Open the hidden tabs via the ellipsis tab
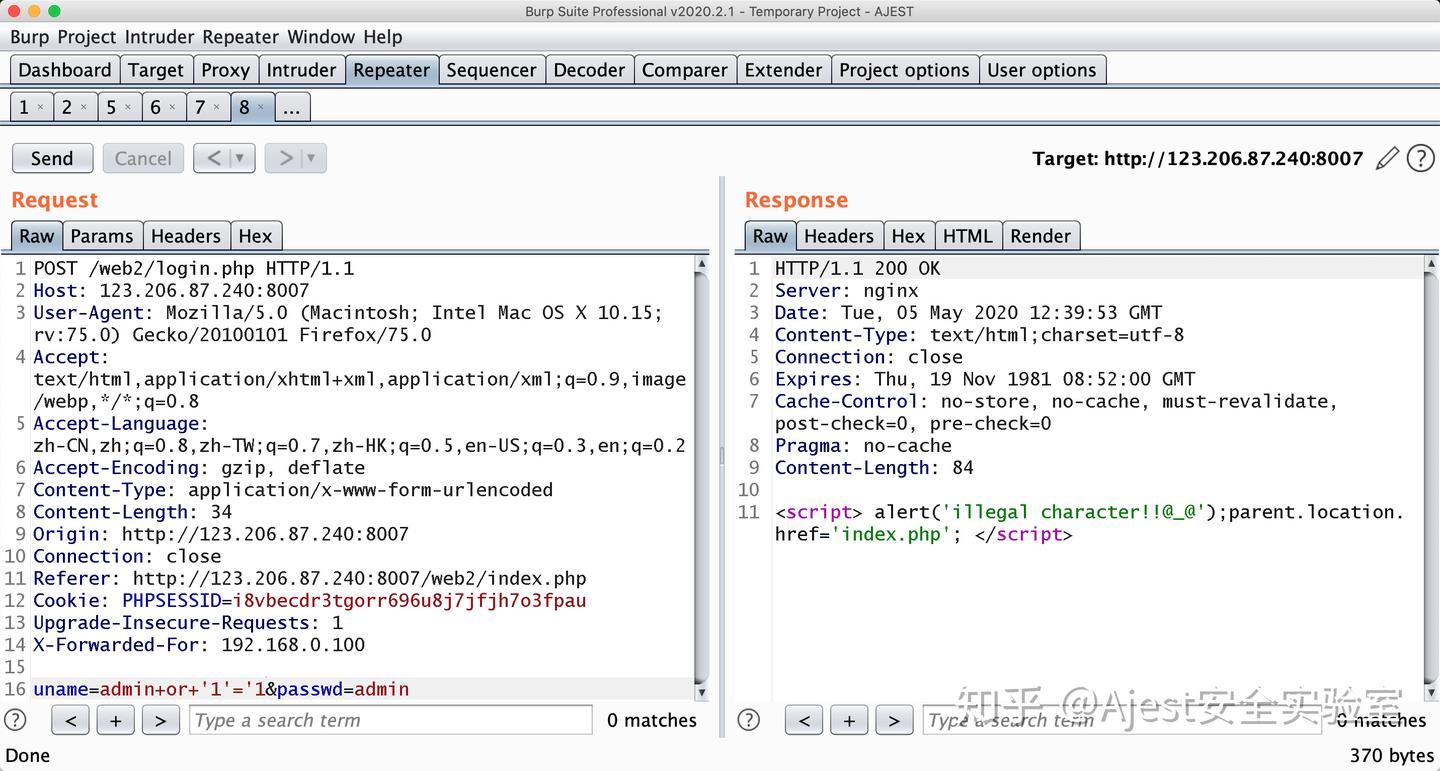 coord(292,106)
